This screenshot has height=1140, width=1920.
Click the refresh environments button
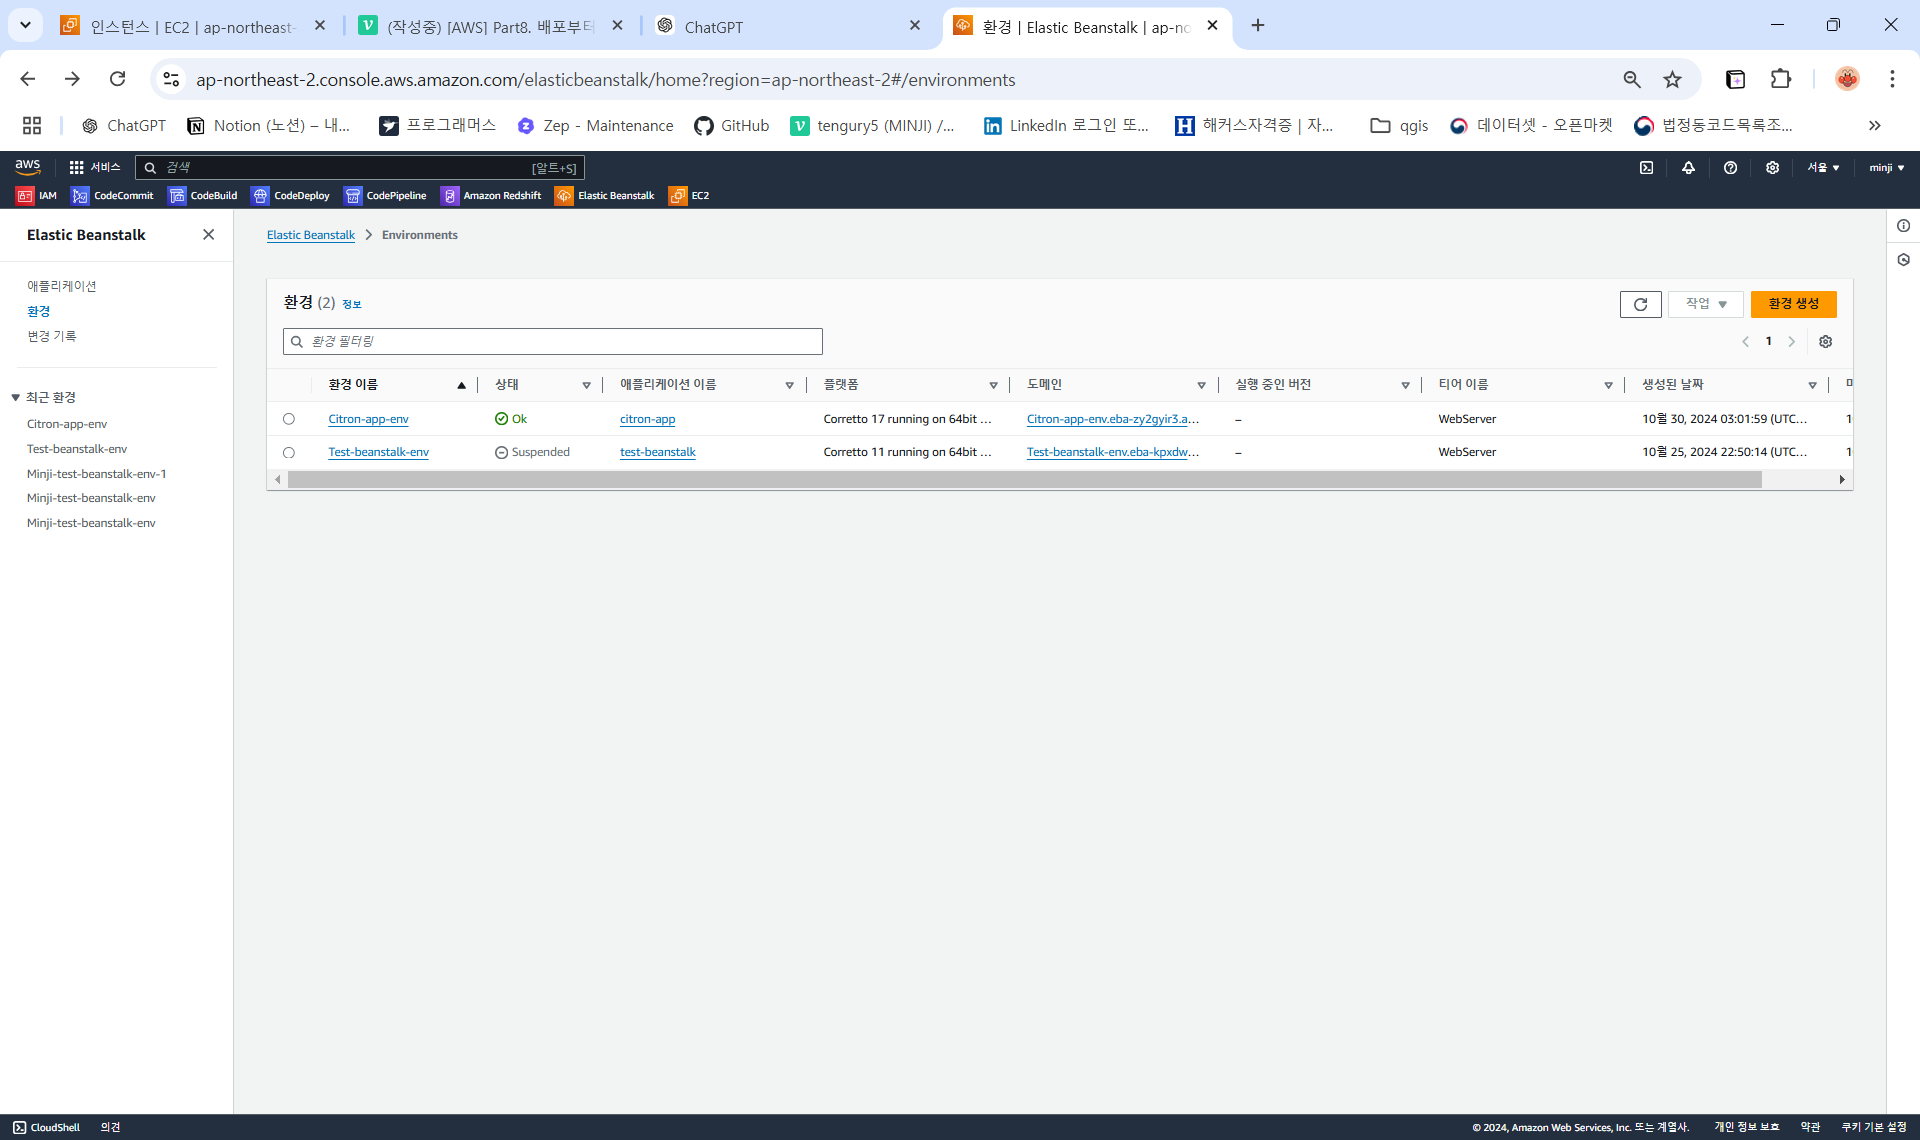click(x=1640, y=304)
